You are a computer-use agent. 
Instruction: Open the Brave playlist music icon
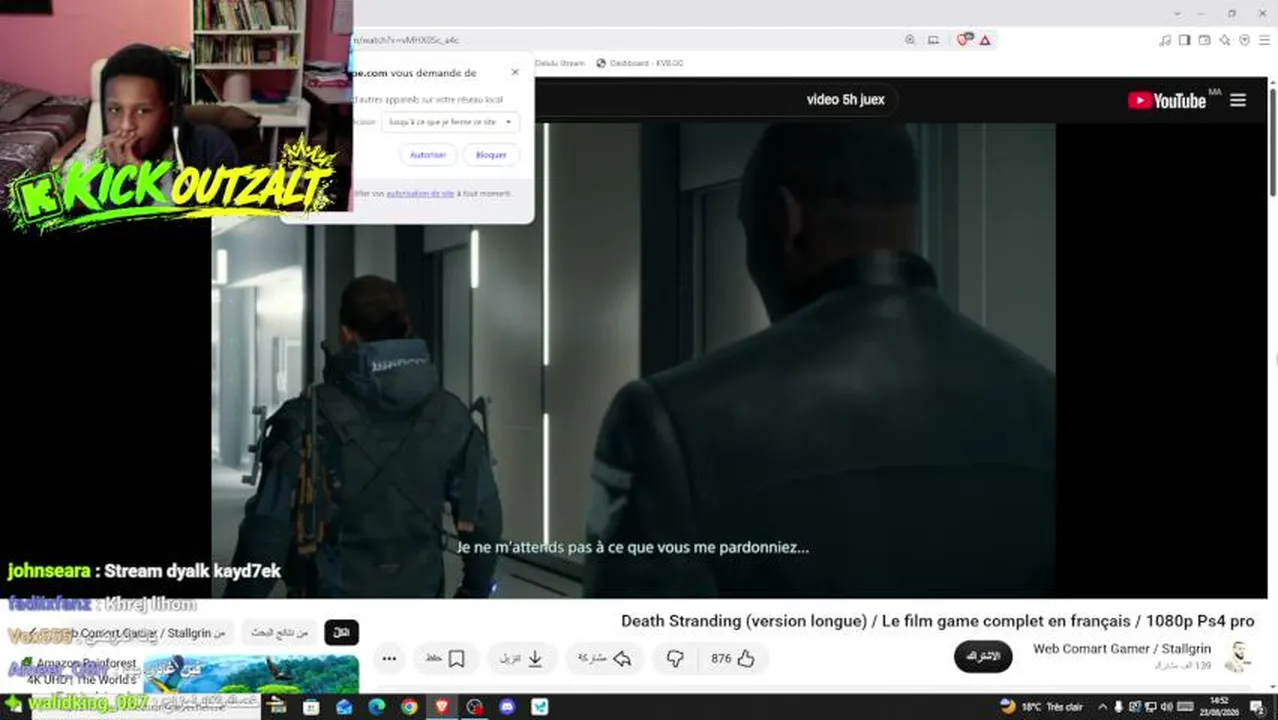point(1164,40)
